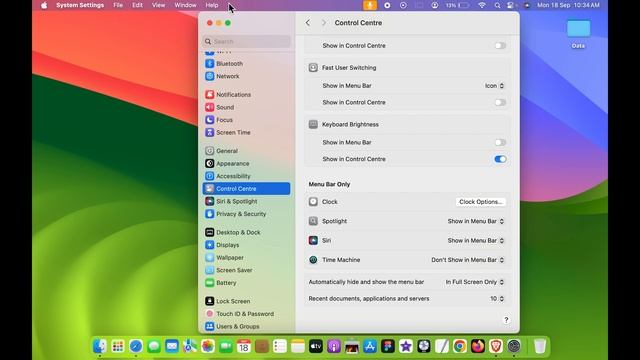
Task: Go back with the back arrow
Action: tap(308, 23)
